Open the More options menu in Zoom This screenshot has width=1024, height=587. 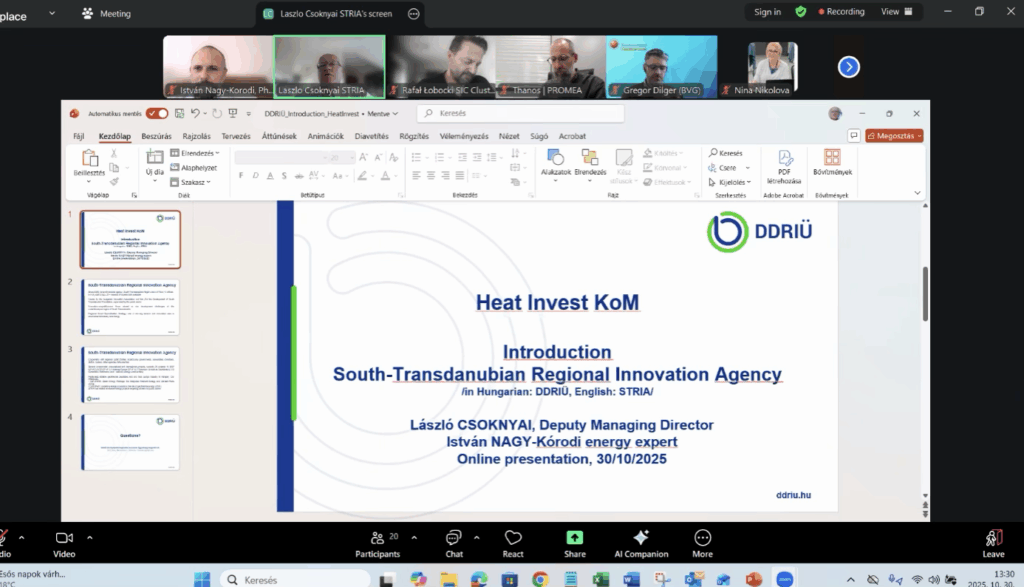(x=703, y=541)
